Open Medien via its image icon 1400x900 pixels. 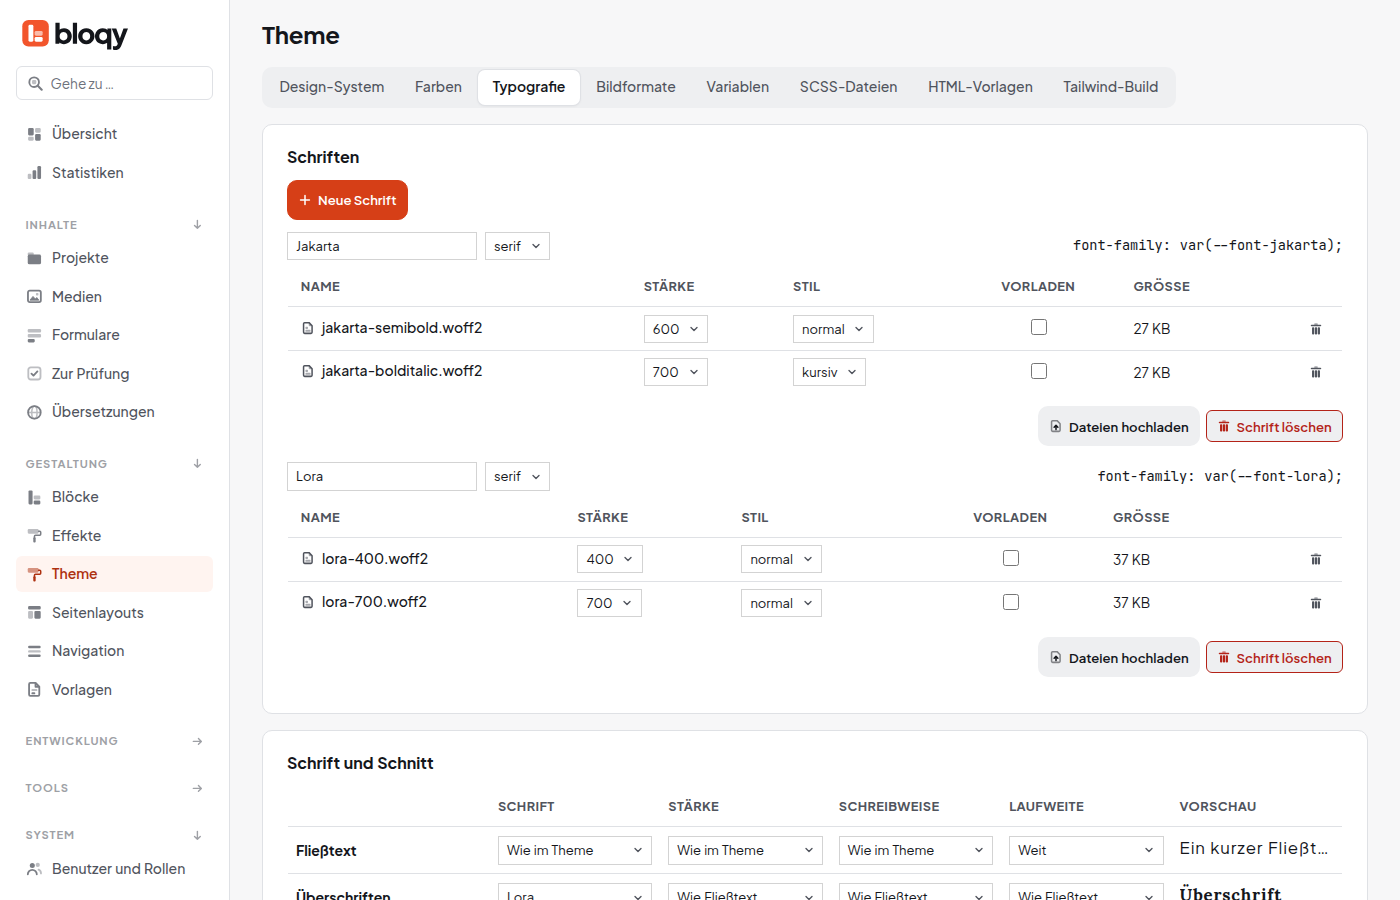point(34,297)
